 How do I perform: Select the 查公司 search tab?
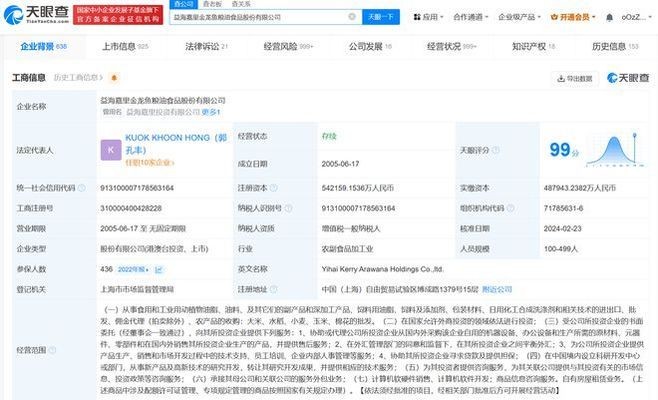click(x=183, y=4)
